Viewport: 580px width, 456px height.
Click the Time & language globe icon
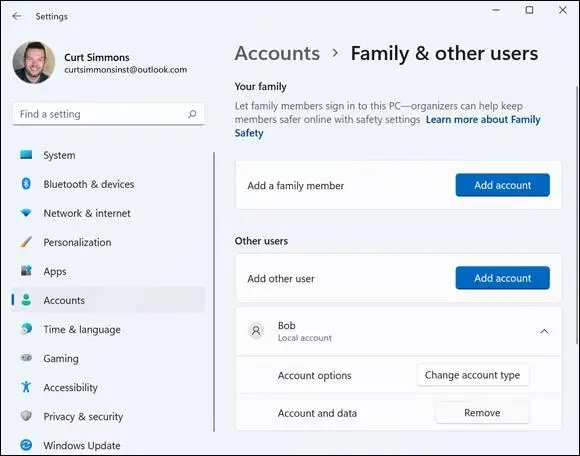pos(26,329)
